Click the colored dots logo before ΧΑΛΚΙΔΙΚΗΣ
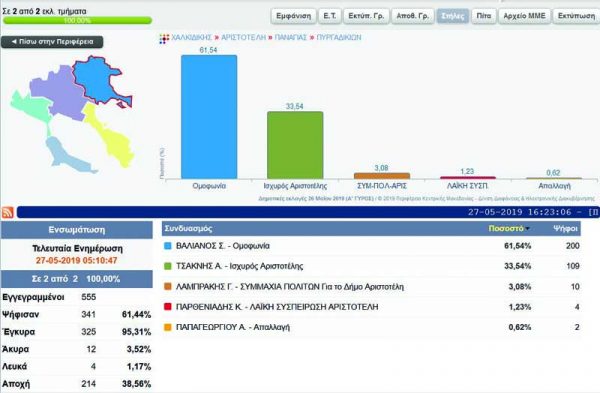Screen dimensions: 600x393 coord(164,39)
